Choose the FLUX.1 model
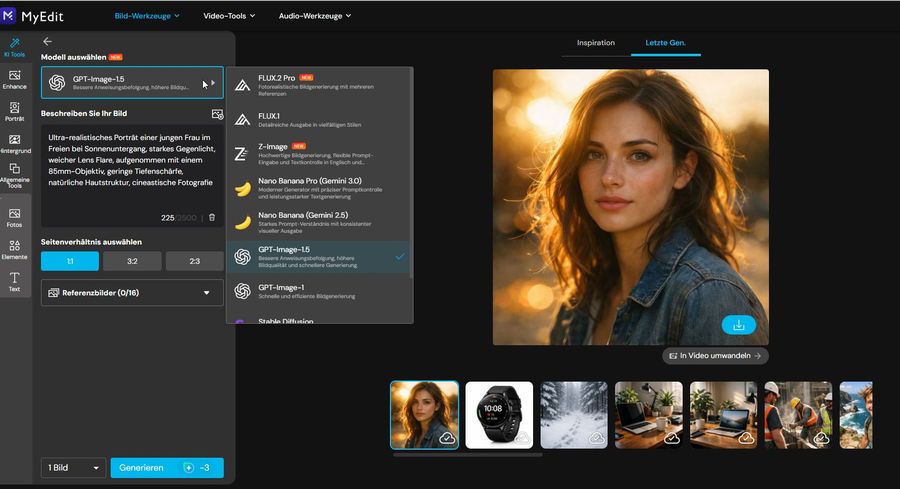 (319, 120)
